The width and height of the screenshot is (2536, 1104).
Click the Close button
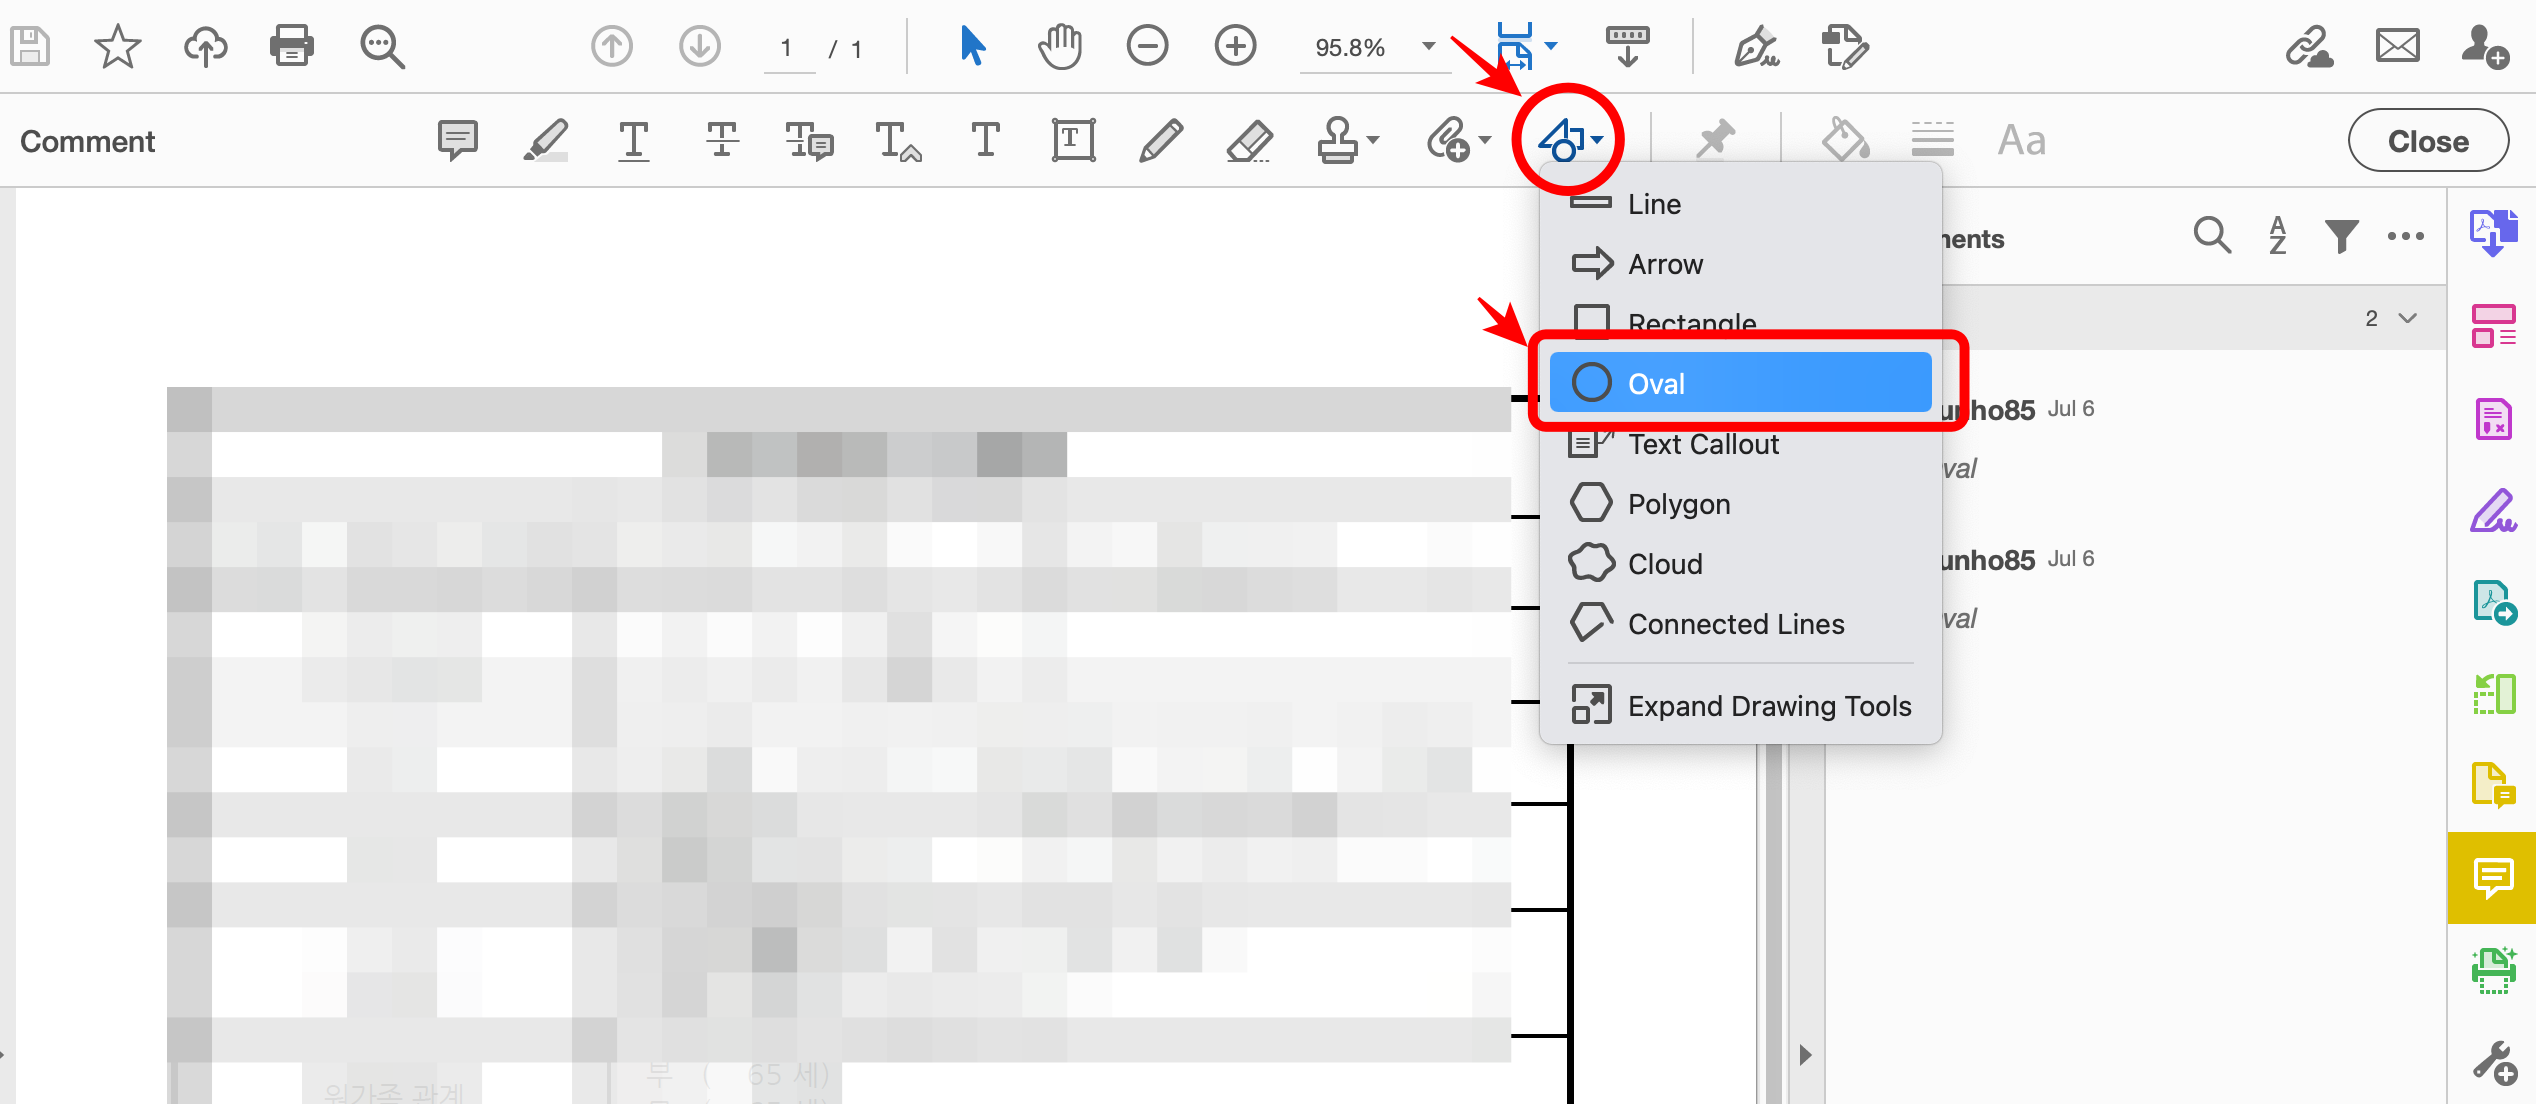[x=2427, y=141]
